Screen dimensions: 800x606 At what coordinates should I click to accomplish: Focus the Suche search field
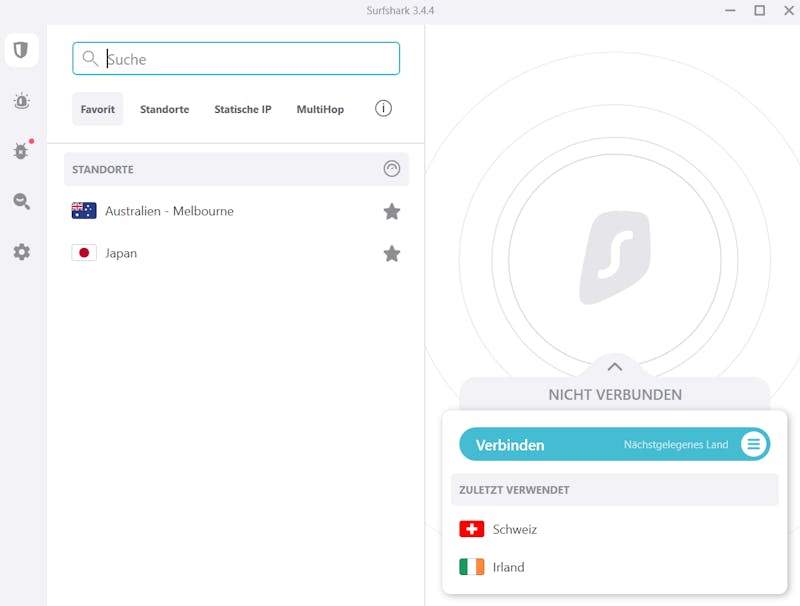click(x=236, y=59)
